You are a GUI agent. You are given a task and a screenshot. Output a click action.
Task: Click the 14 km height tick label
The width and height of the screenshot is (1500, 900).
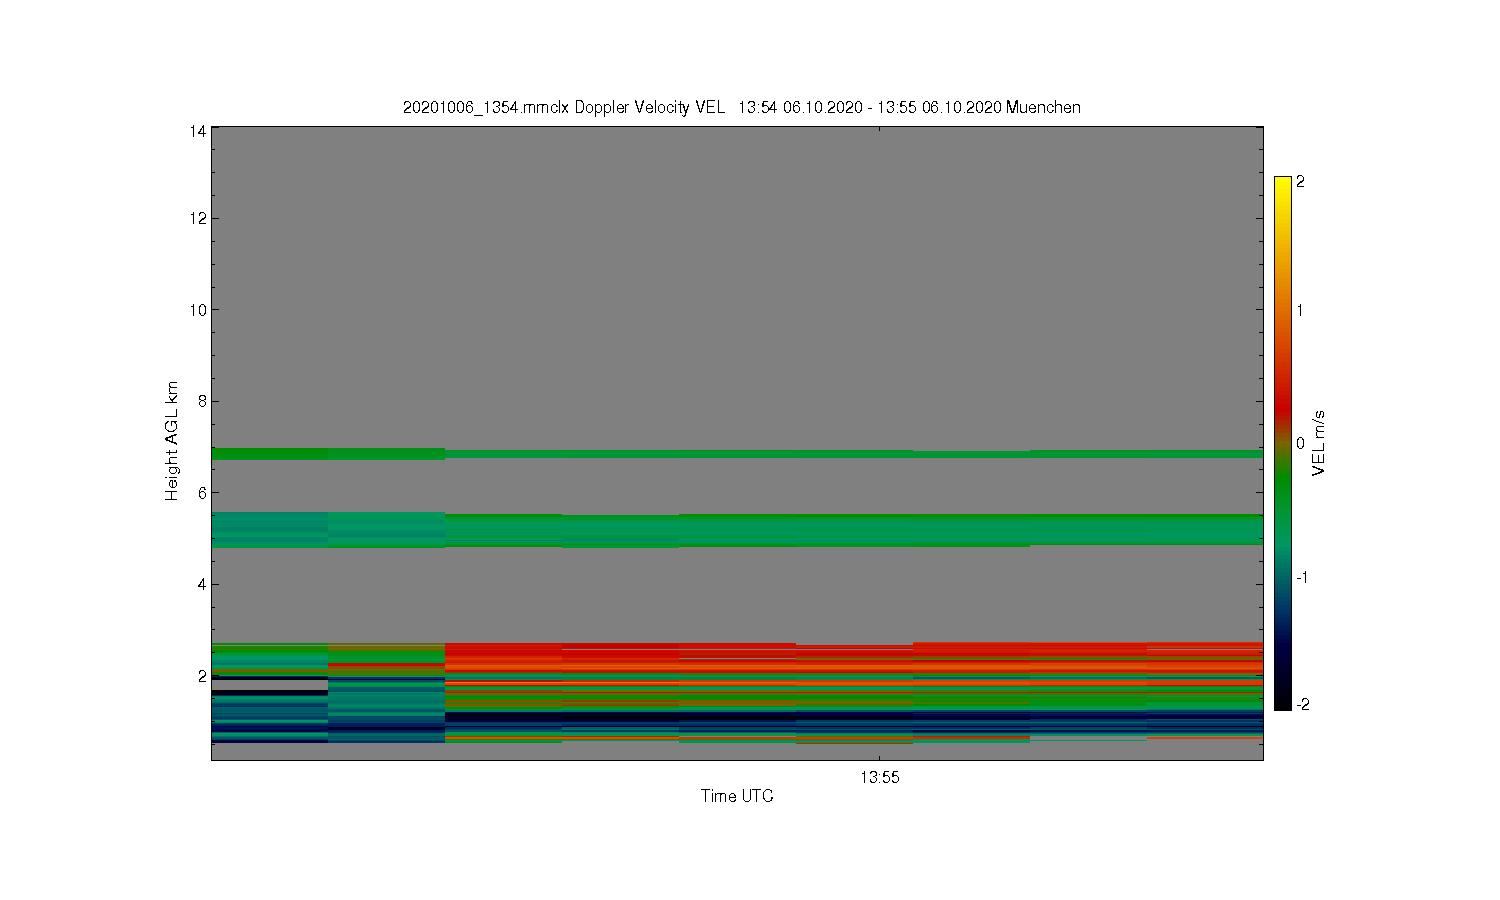(198, 131)
